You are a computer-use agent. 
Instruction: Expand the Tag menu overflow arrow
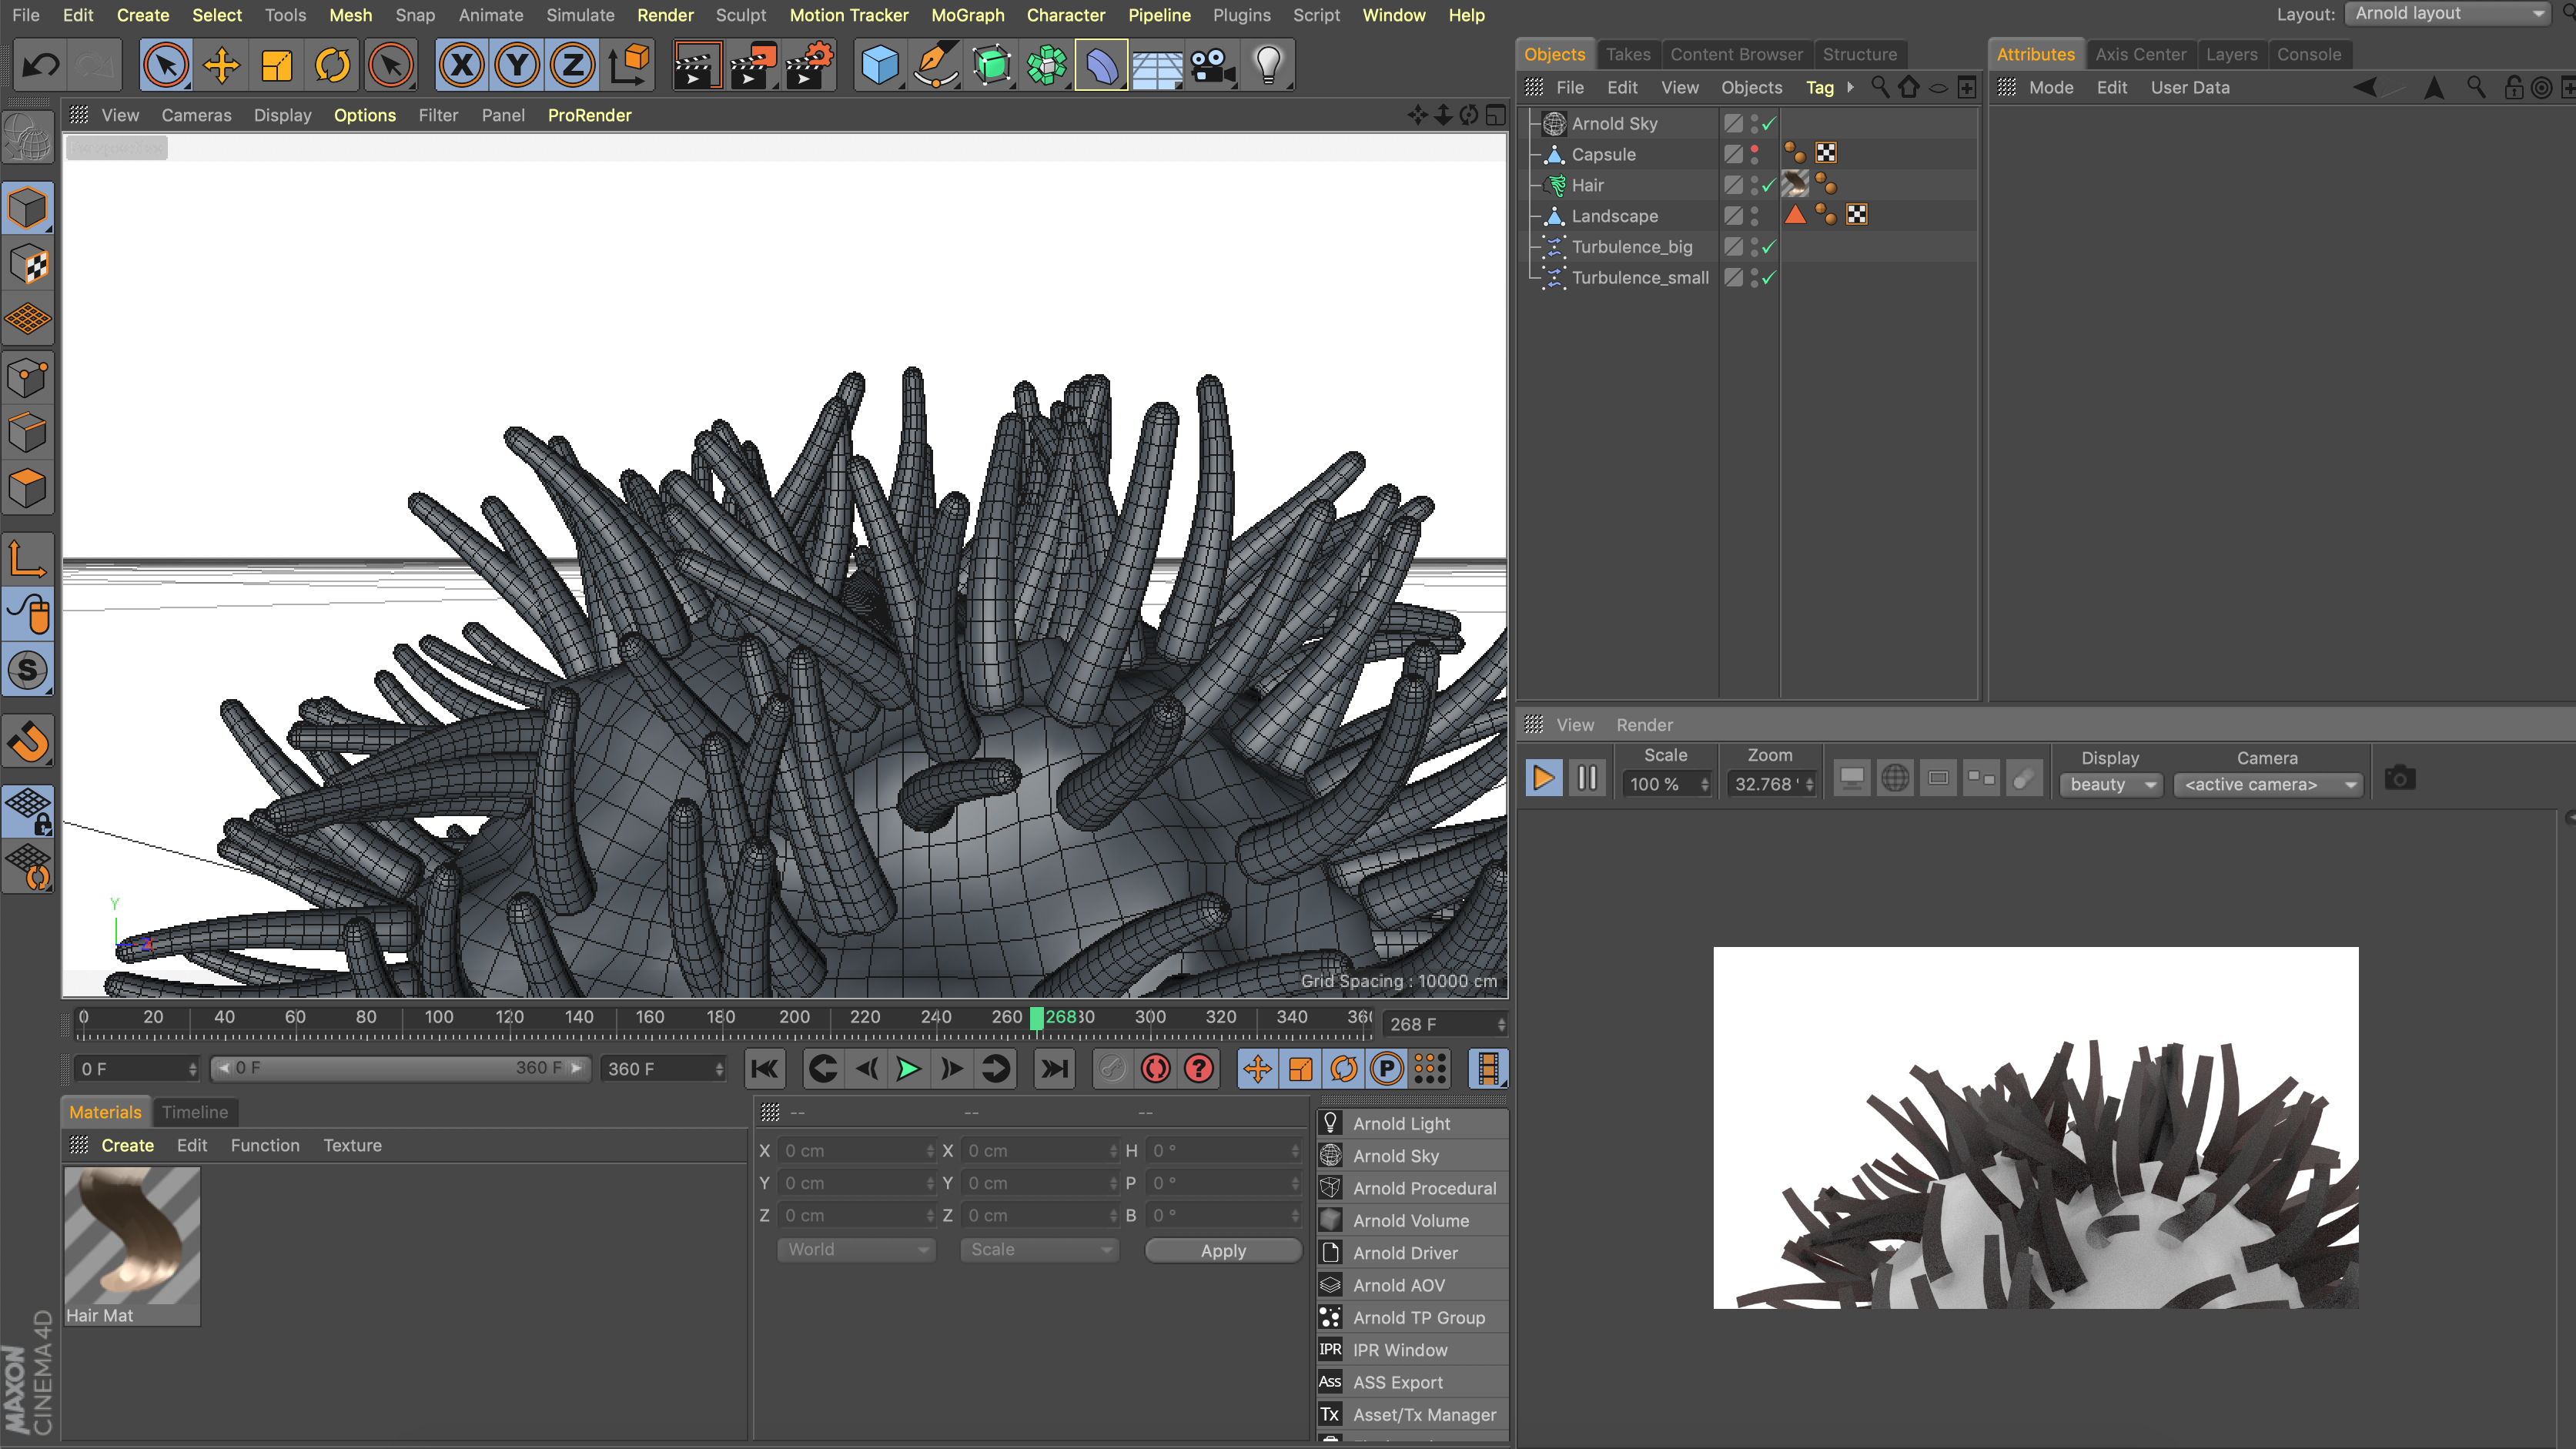click(1851, 87)
